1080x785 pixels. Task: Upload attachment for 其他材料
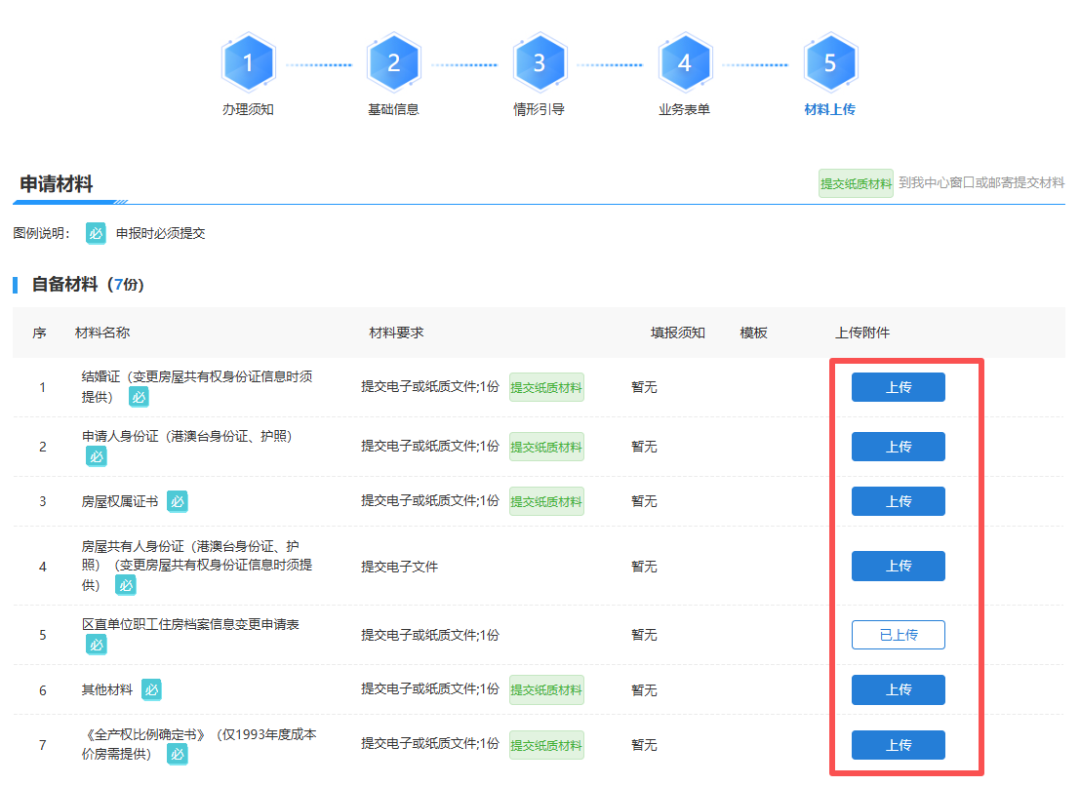pyautogui.click(x=898, y=689)
